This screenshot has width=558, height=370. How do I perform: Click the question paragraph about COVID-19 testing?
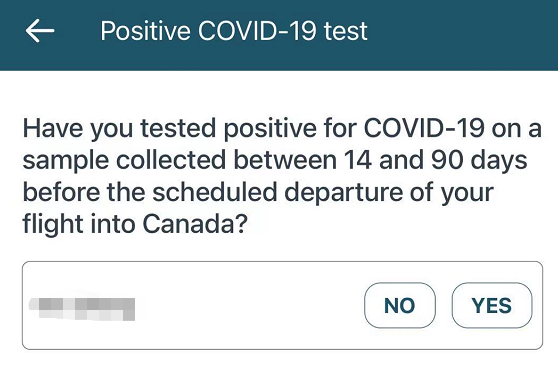coord(282,176)
